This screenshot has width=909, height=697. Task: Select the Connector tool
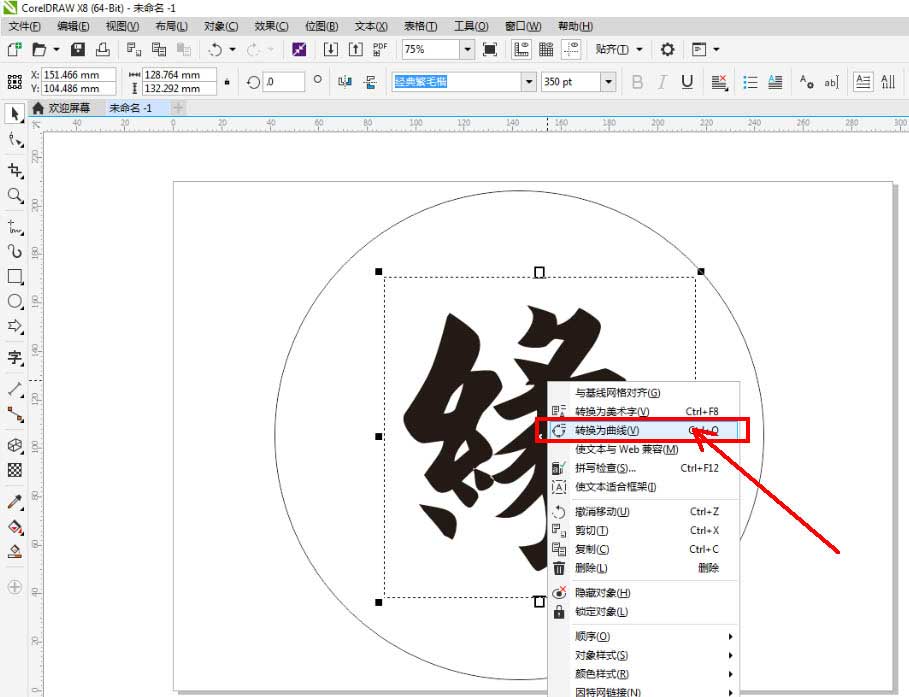(15, 415)
